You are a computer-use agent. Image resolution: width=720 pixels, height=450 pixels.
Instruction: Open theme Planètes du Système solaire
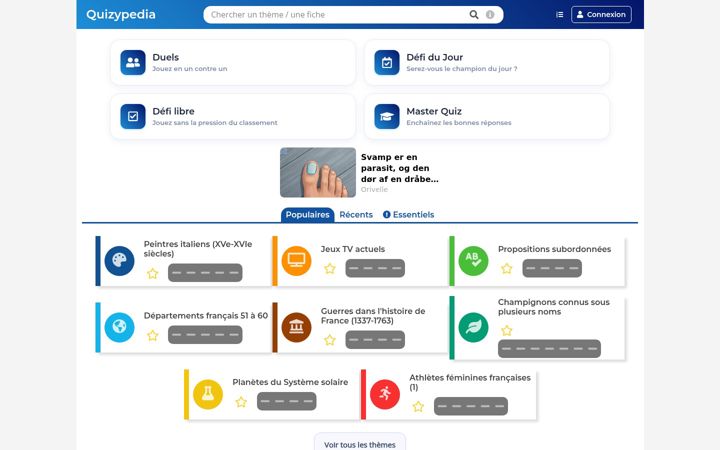290,382
